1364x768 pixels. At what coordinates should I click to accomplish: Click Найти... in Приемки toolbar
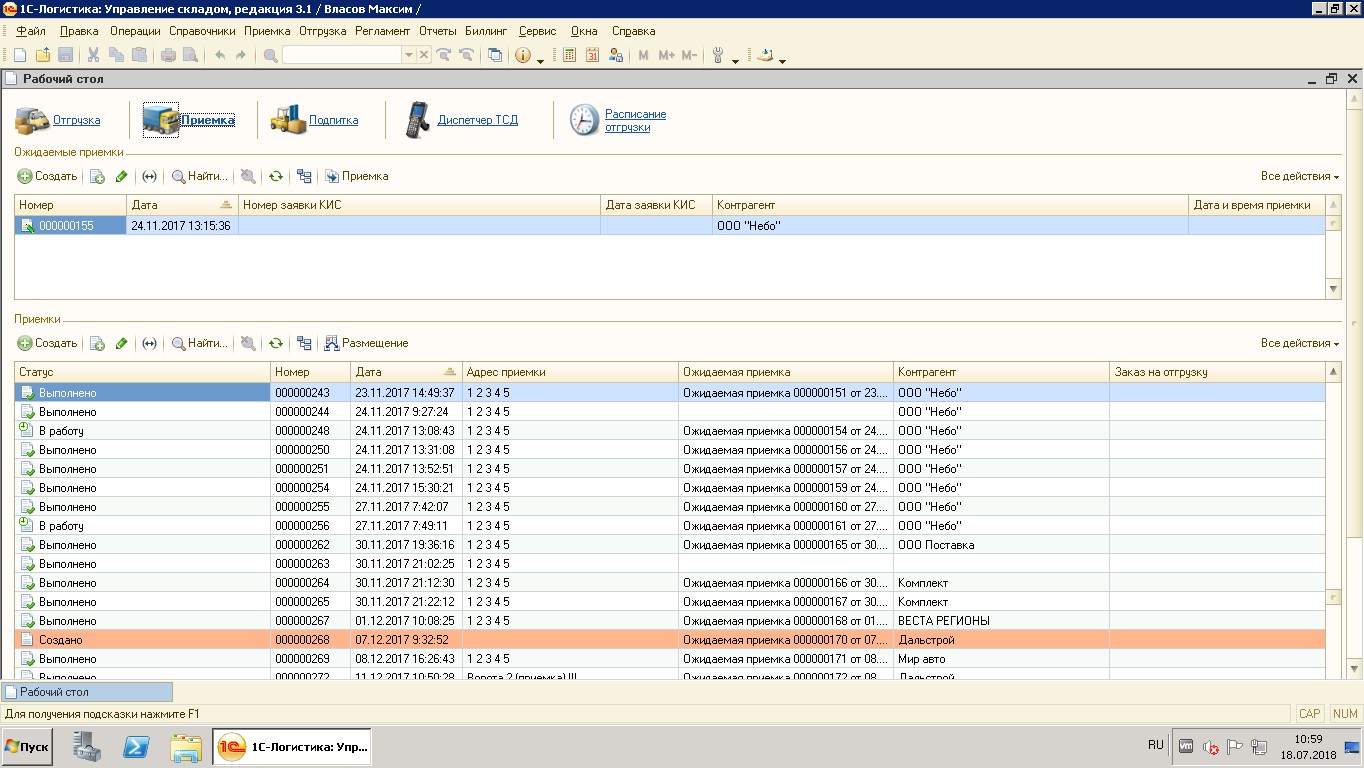point(199,343)
